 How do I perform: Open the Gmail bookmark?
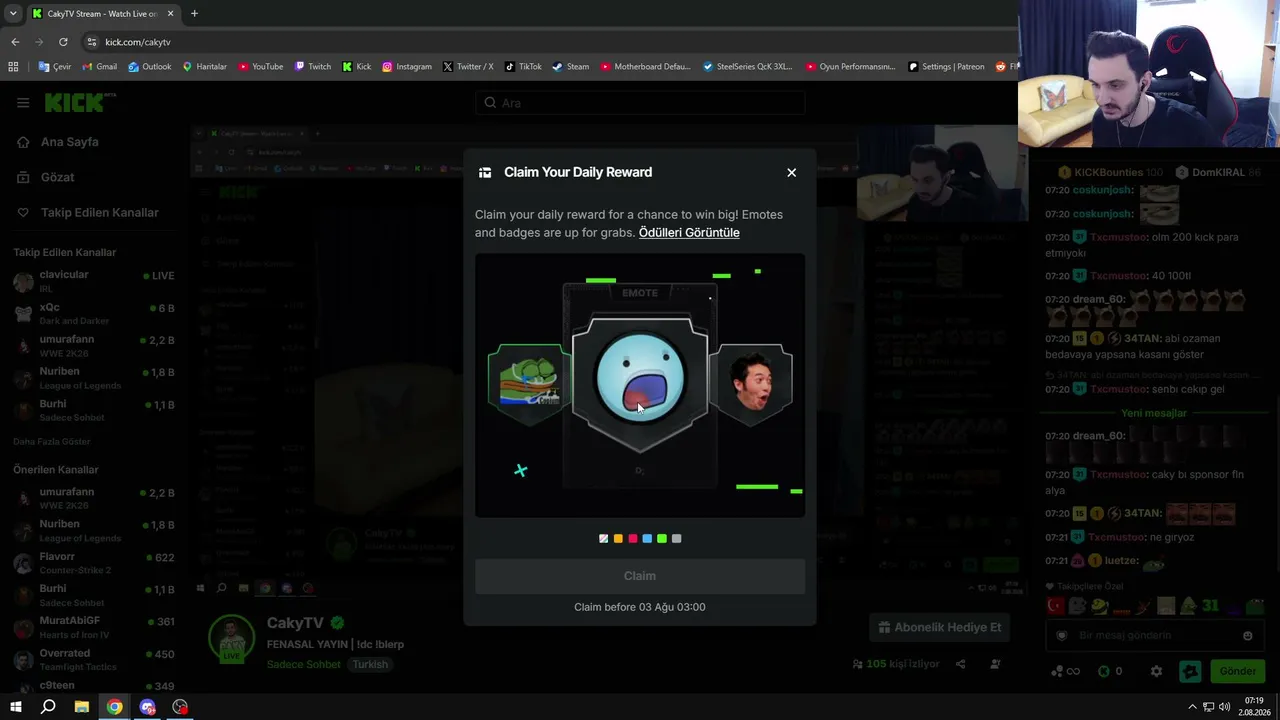click(100, 67)
